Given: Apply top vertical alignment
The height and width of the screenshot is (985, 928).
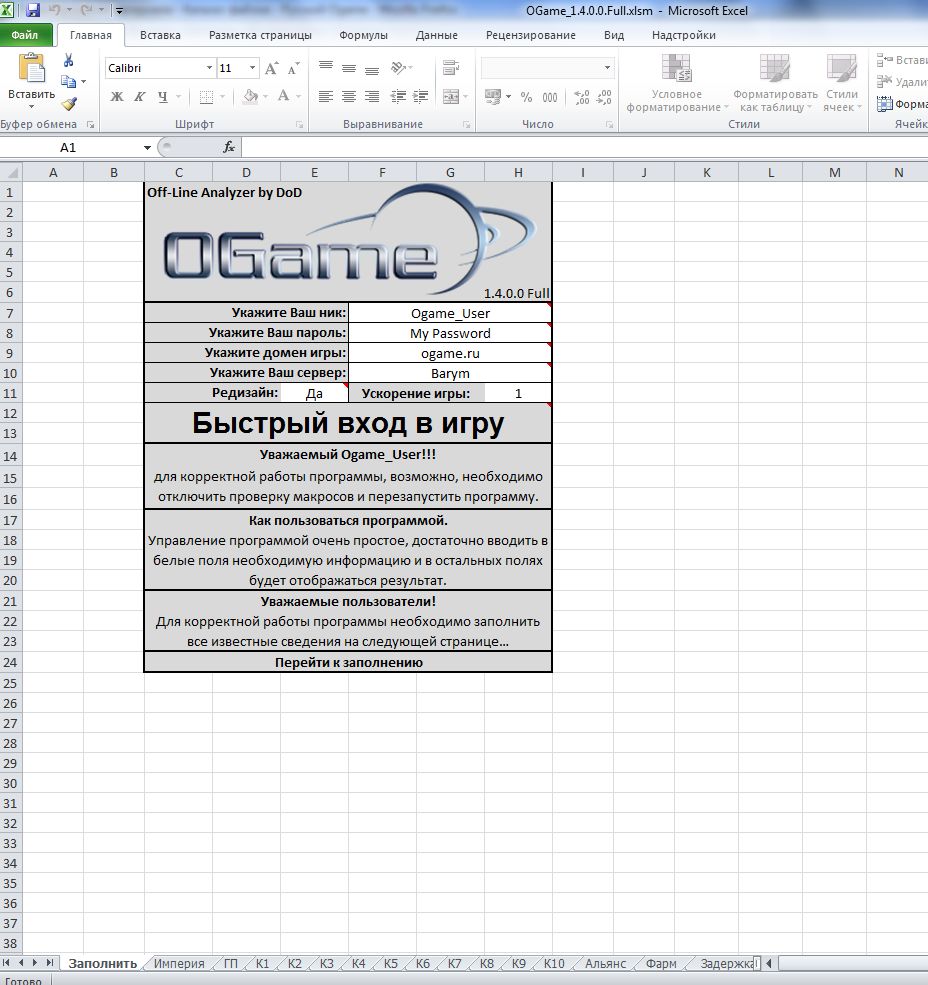Looking at the screenshot, I should pos(325,66).
